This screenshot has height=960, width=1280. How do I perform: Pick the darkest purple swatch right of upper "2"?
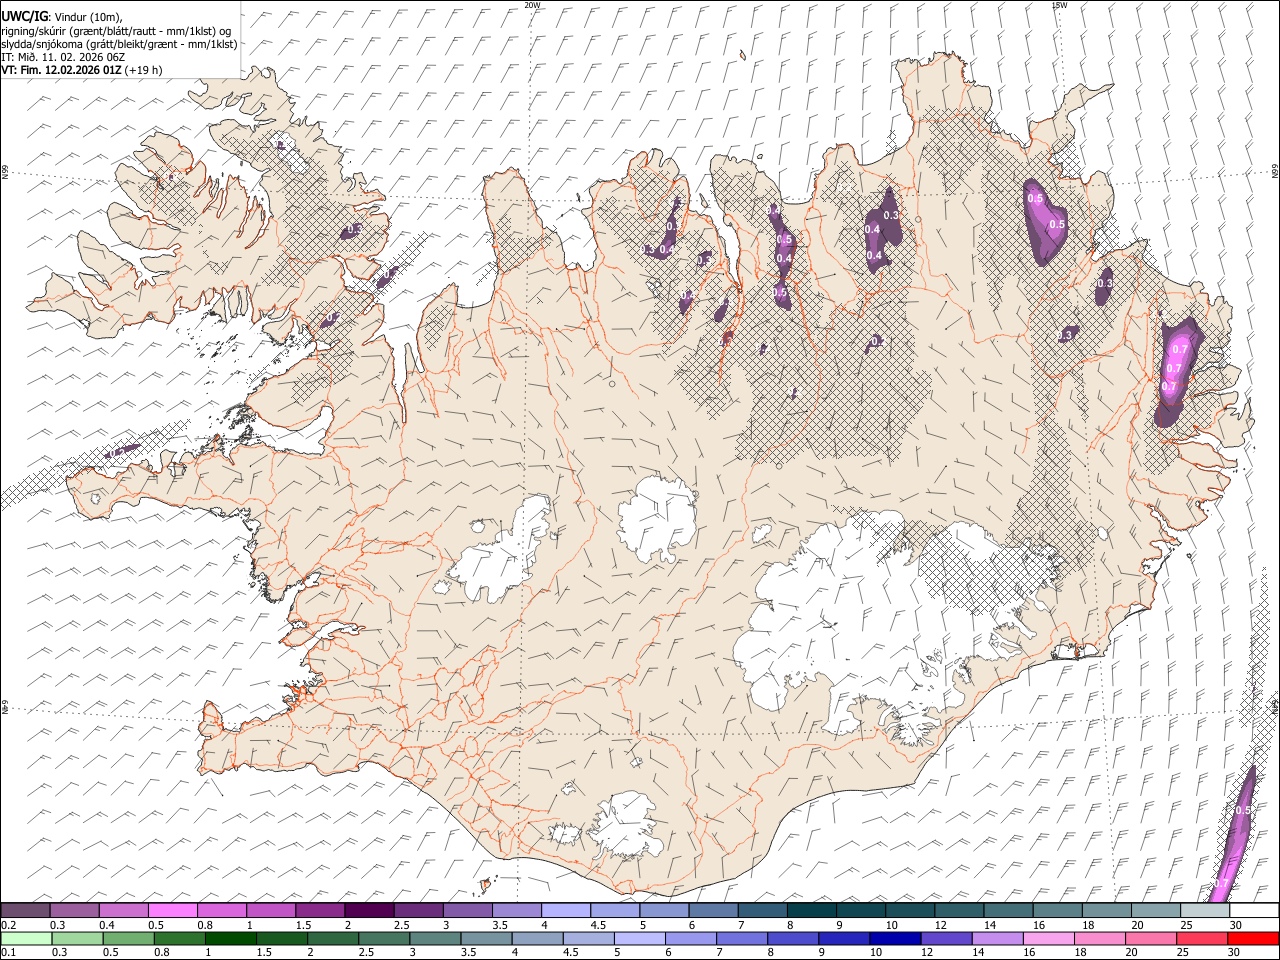[369, 910]
